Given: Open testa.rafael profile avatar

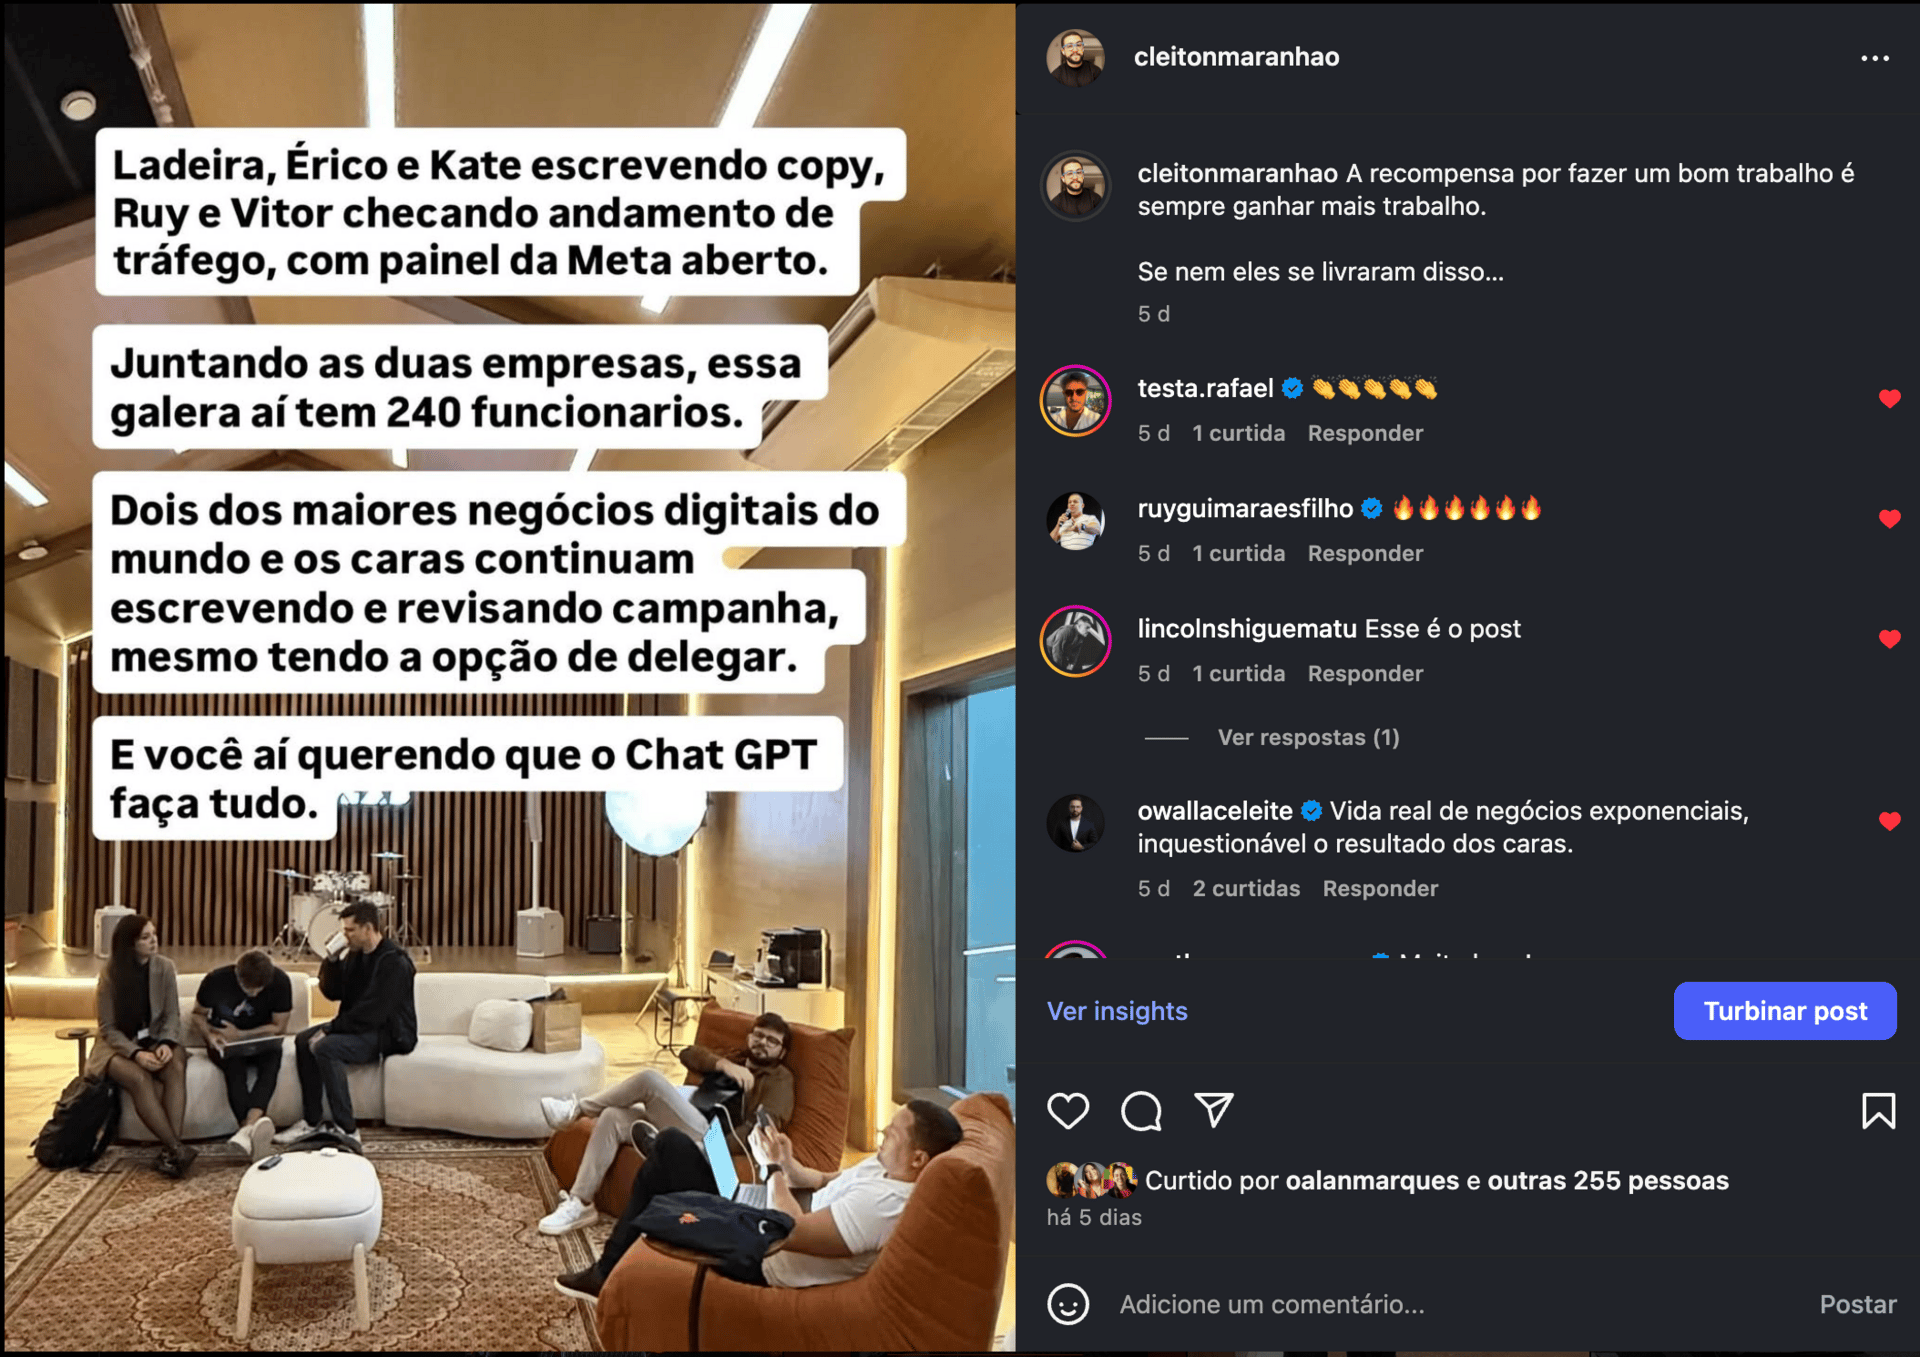Looking at the screenshot, I should point(1075,401).
